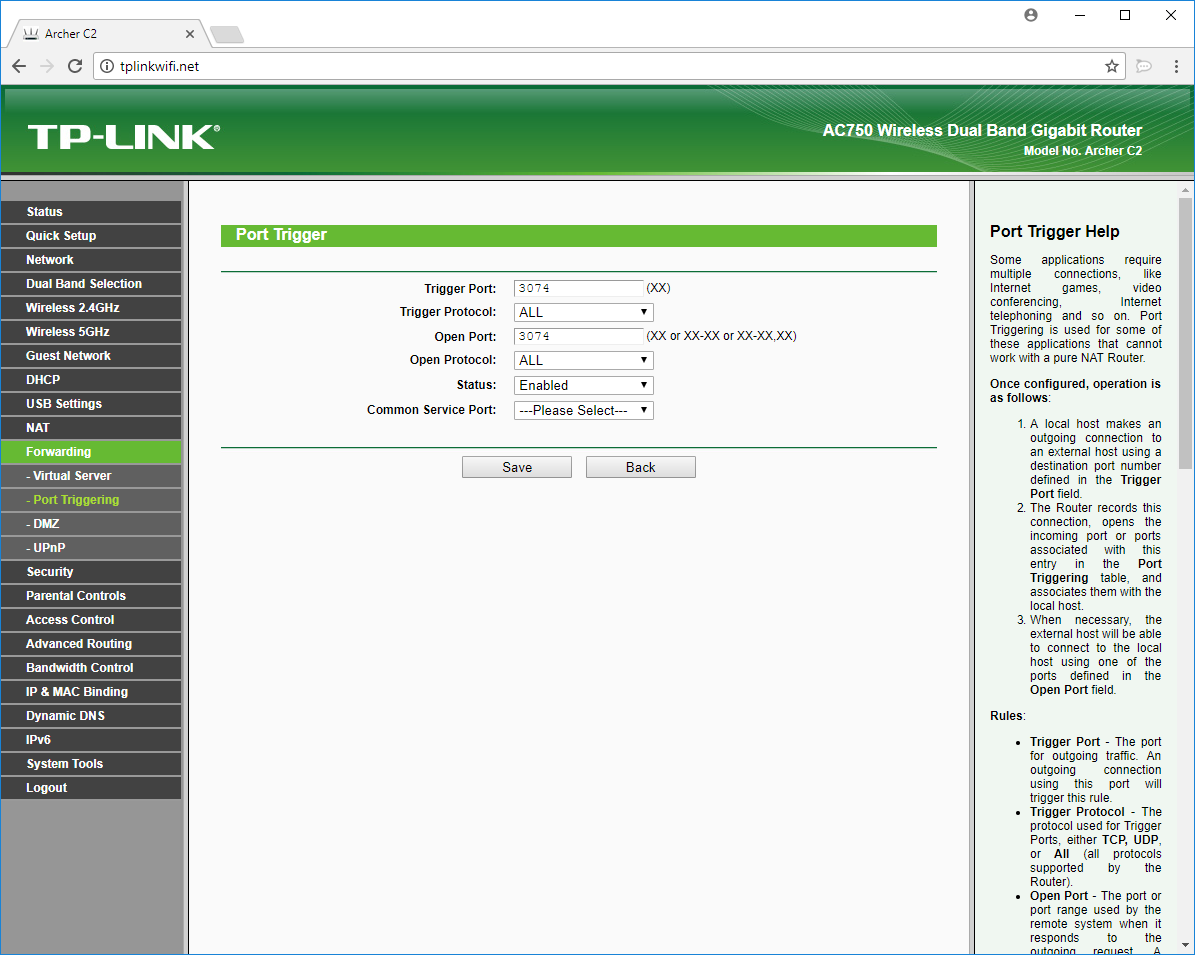The image size is (1195, 955).
Task: Click the site information icon in address bar
Action: tap(107, 66)
